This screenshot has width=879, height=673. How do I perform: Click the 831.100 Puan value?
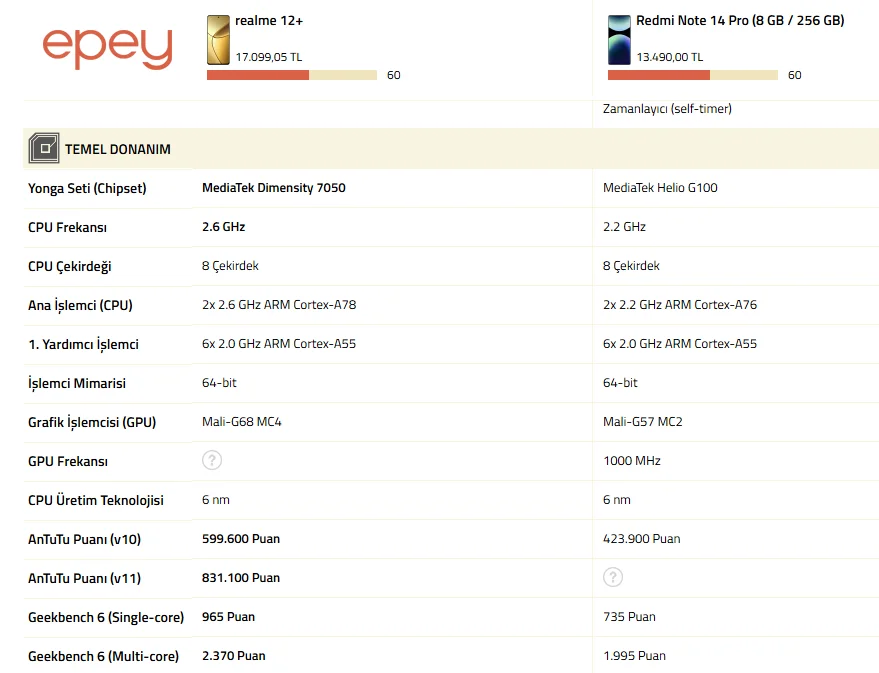[x=240, y=578]
